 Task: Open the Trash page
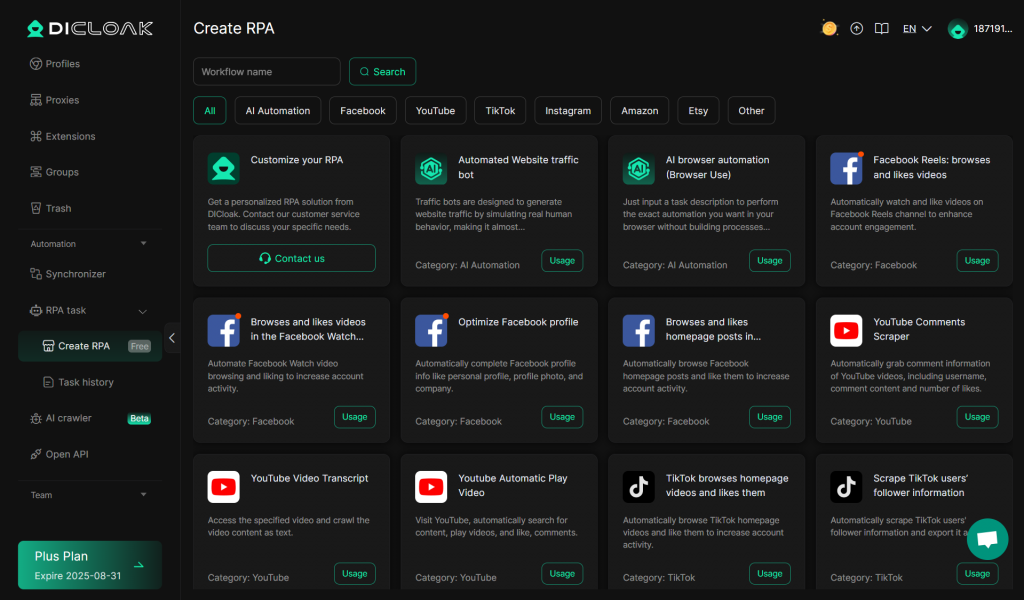pyautogui.click(x=51, y=208)
